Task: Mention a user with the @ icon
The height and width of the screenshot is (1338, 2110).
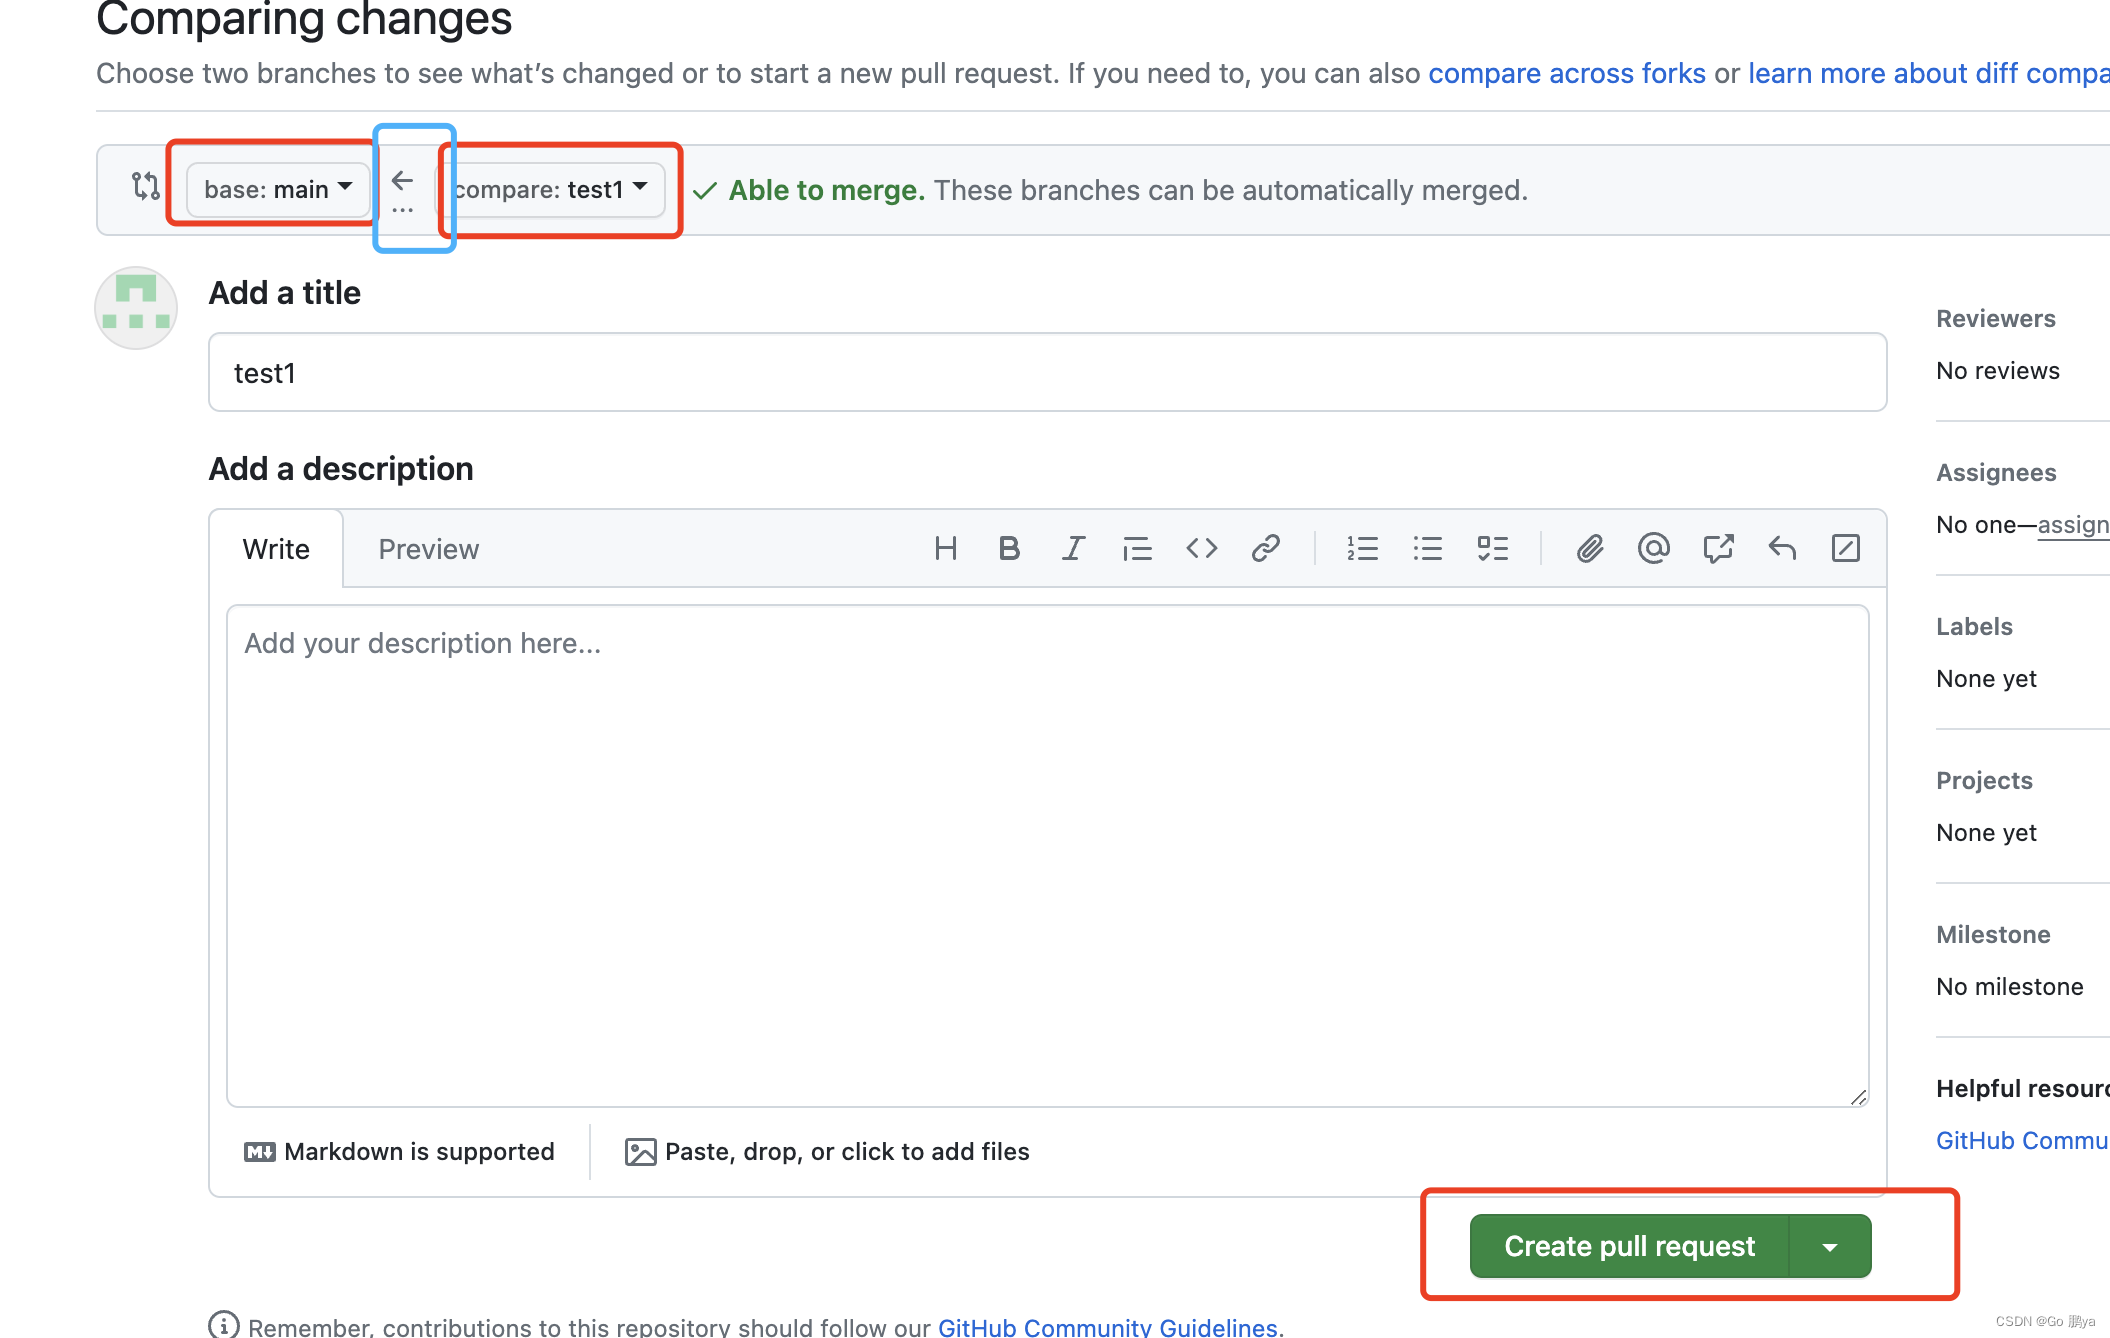Action: tap(1653, 548)
